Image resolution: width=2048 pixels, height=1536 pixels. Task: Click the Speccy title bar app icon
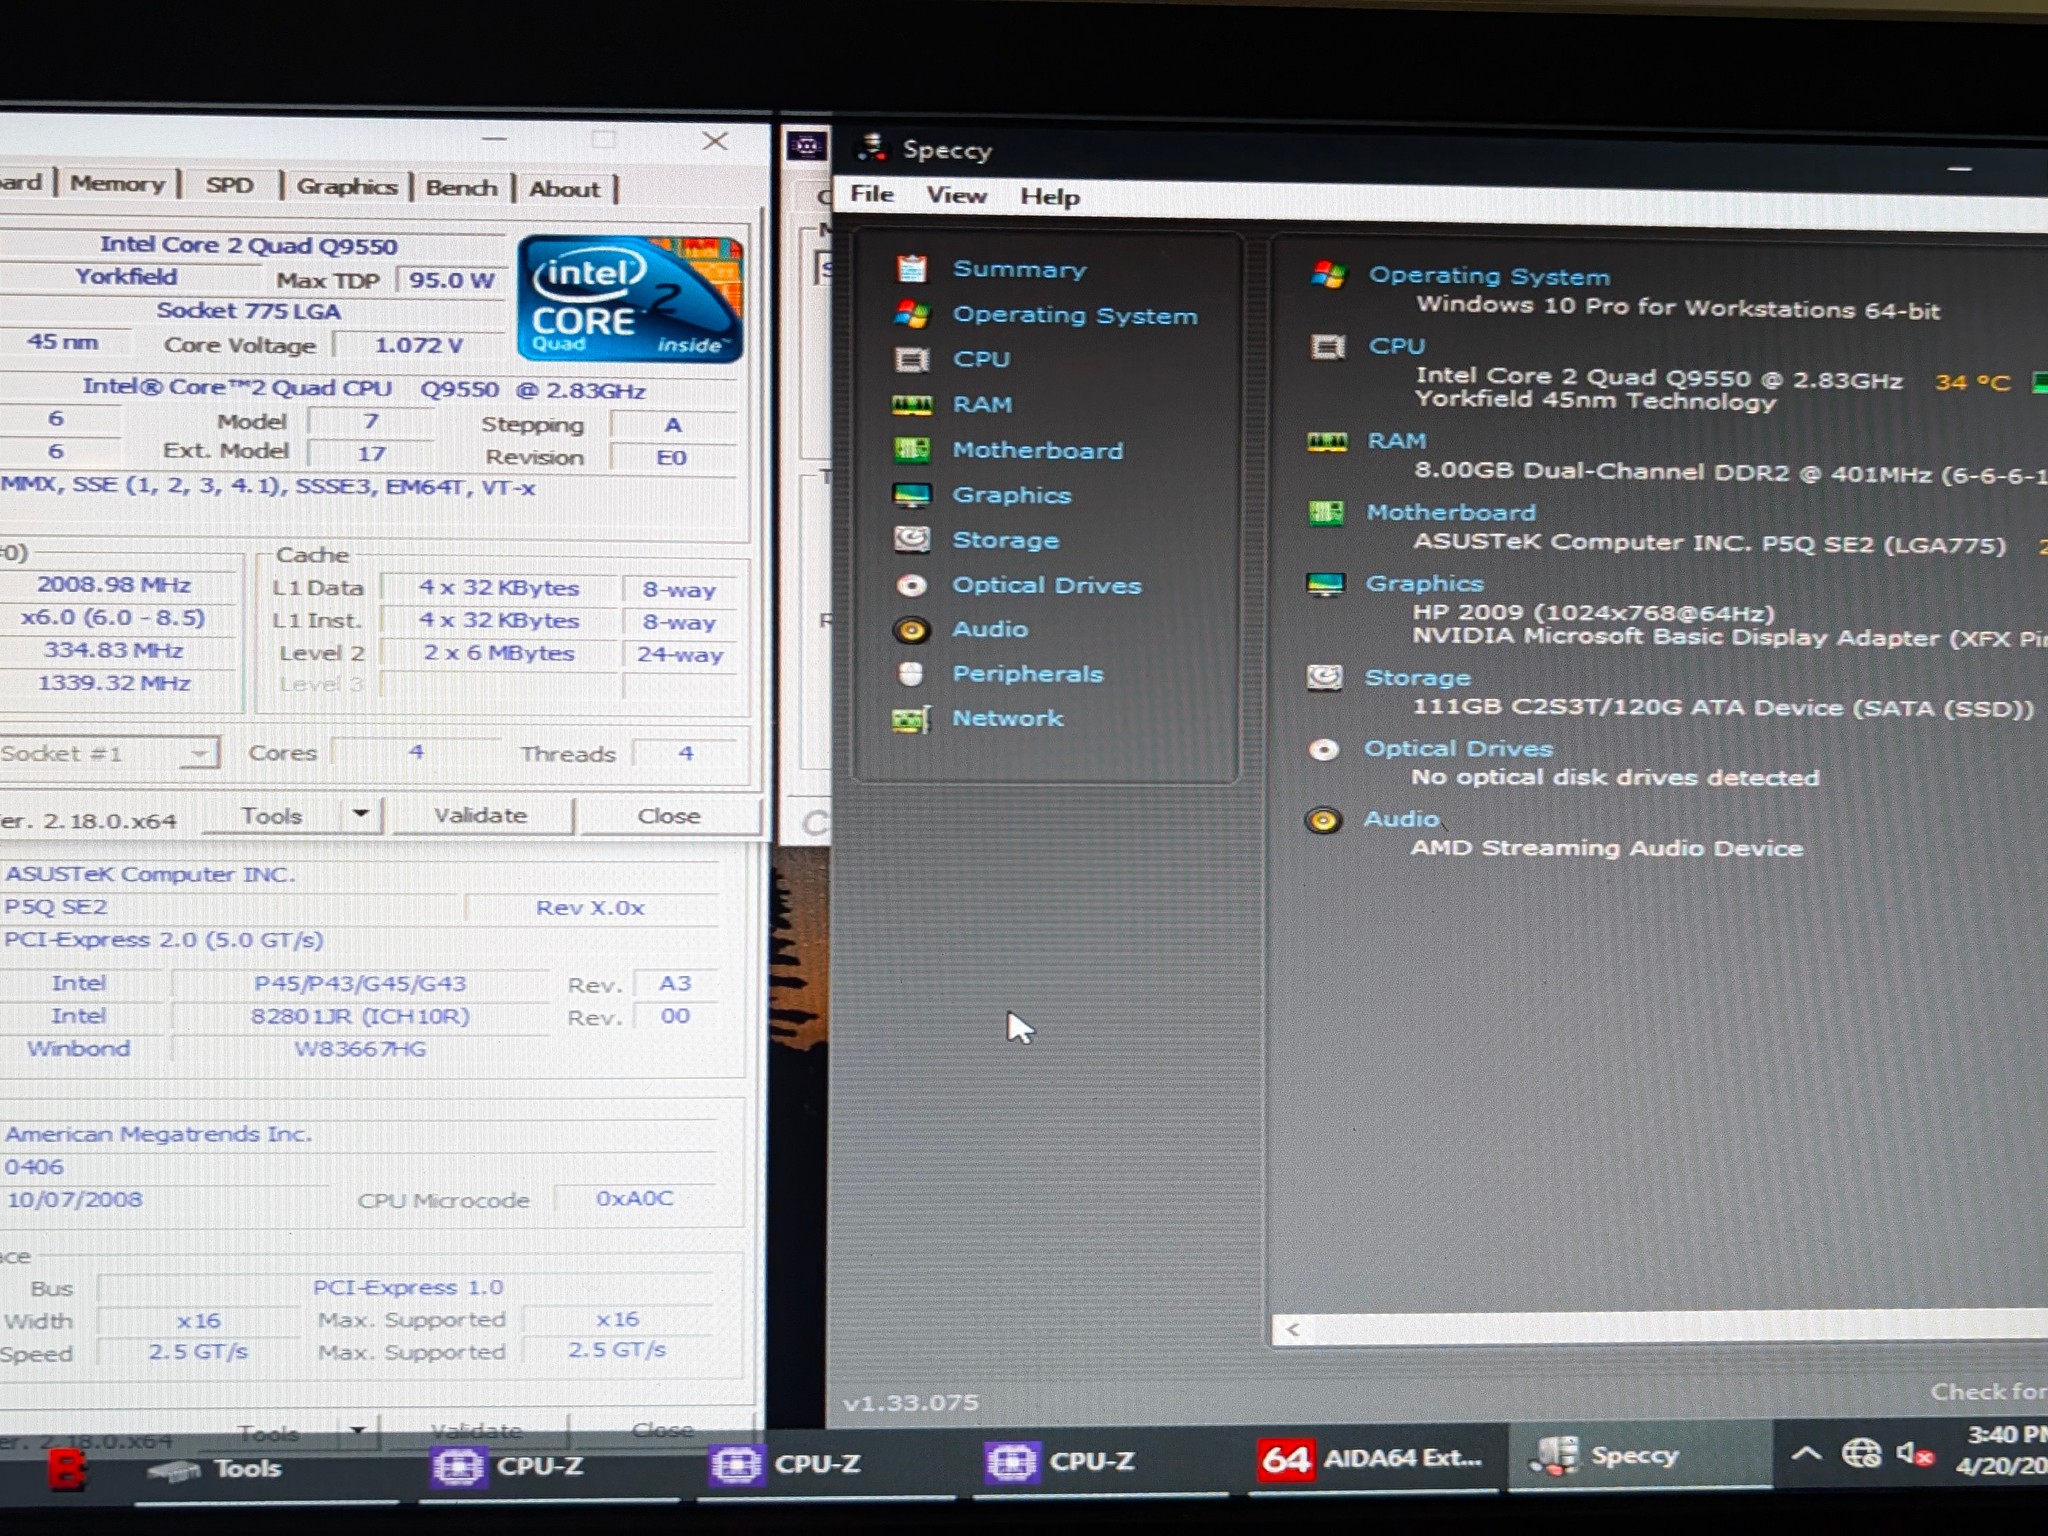[872, 148]
